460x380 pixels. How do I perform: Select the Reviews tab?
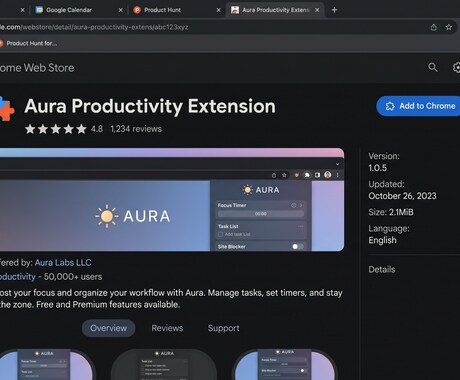coord(167,328)
